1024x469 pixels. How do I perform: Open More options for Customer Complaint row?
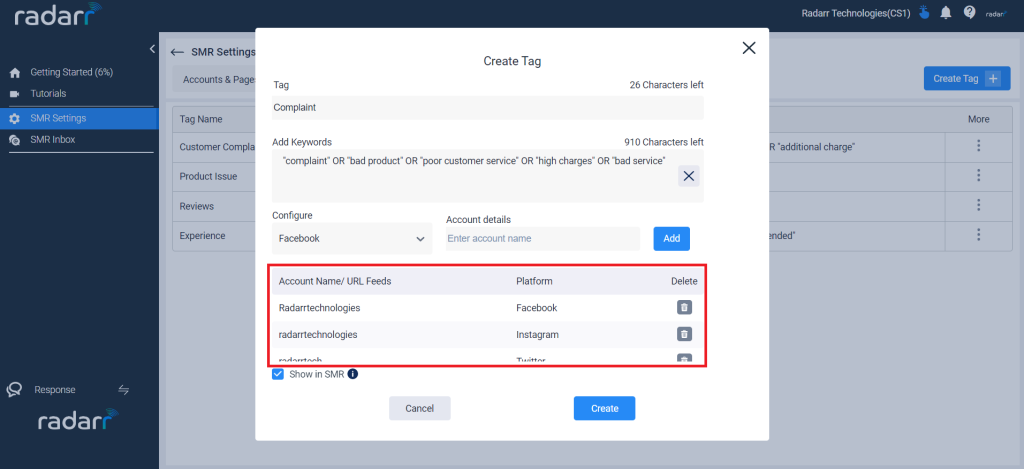978,146
